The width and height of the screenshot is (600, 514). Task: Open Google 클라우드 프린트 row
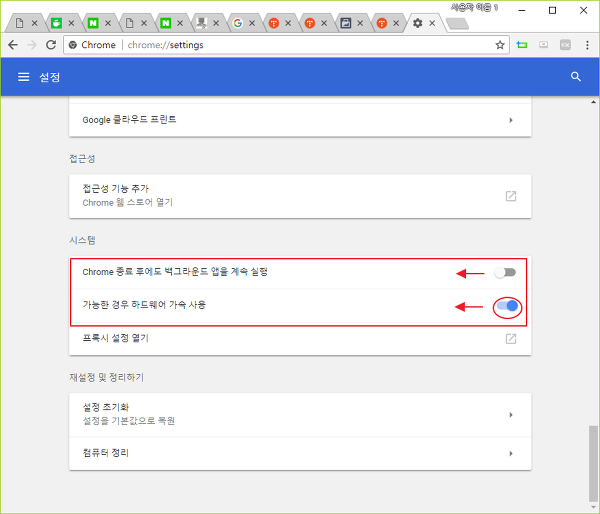pyautogui.click(x=300, y=120)
